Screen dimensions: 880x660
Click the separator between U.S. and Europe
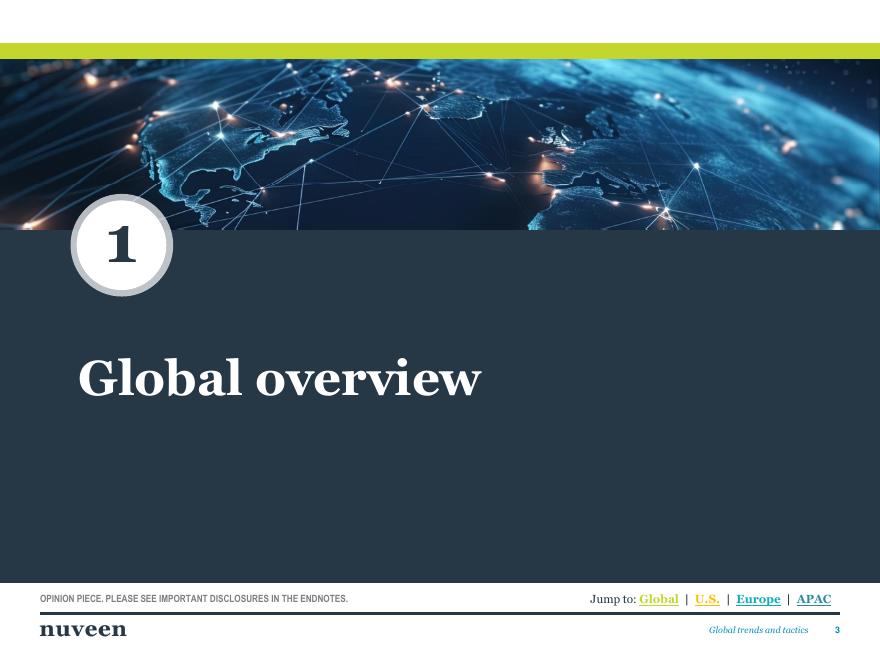(728, 599)
